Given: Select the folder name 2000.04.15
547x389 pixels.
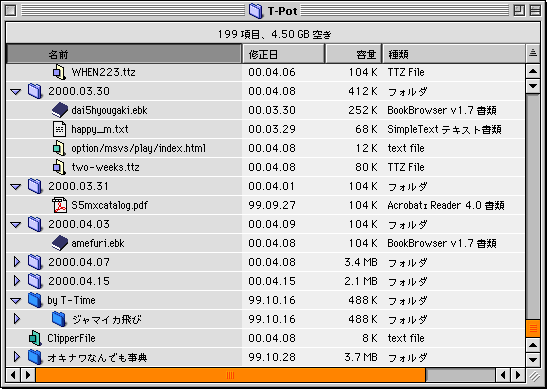Looking at the screenshot, I should click(79, 281).
